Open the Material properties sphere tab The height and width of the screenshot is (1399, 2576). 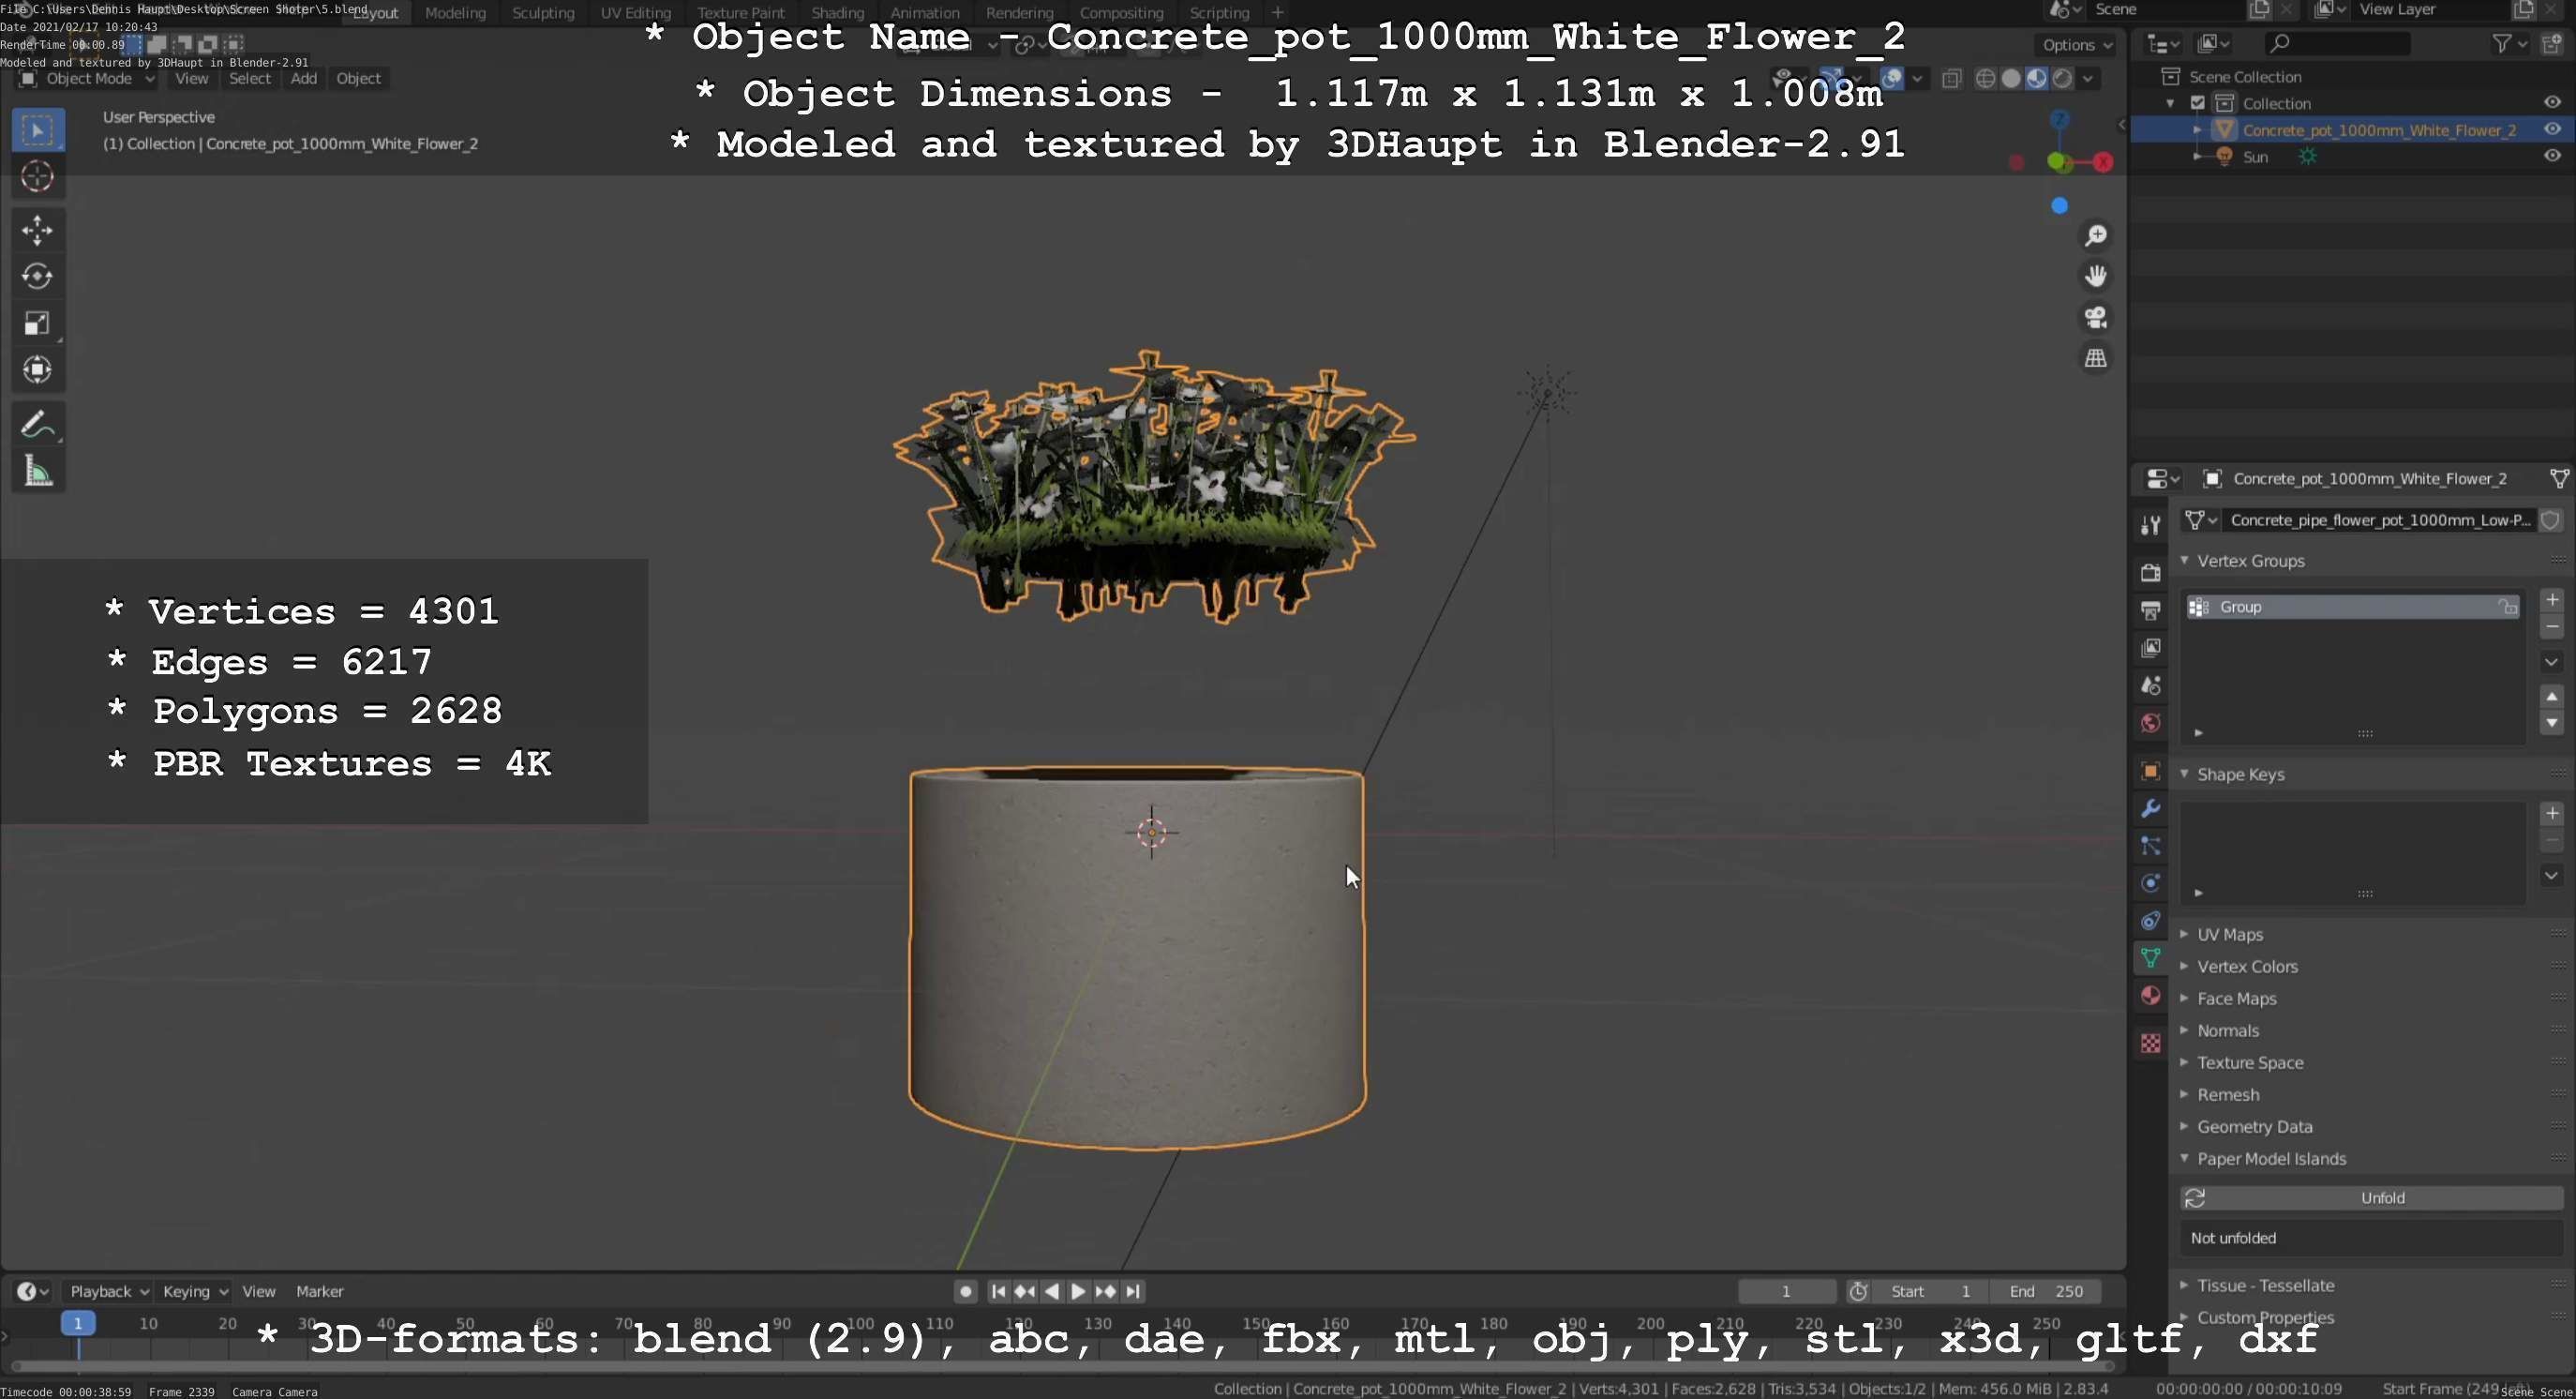click(2150, 996)
